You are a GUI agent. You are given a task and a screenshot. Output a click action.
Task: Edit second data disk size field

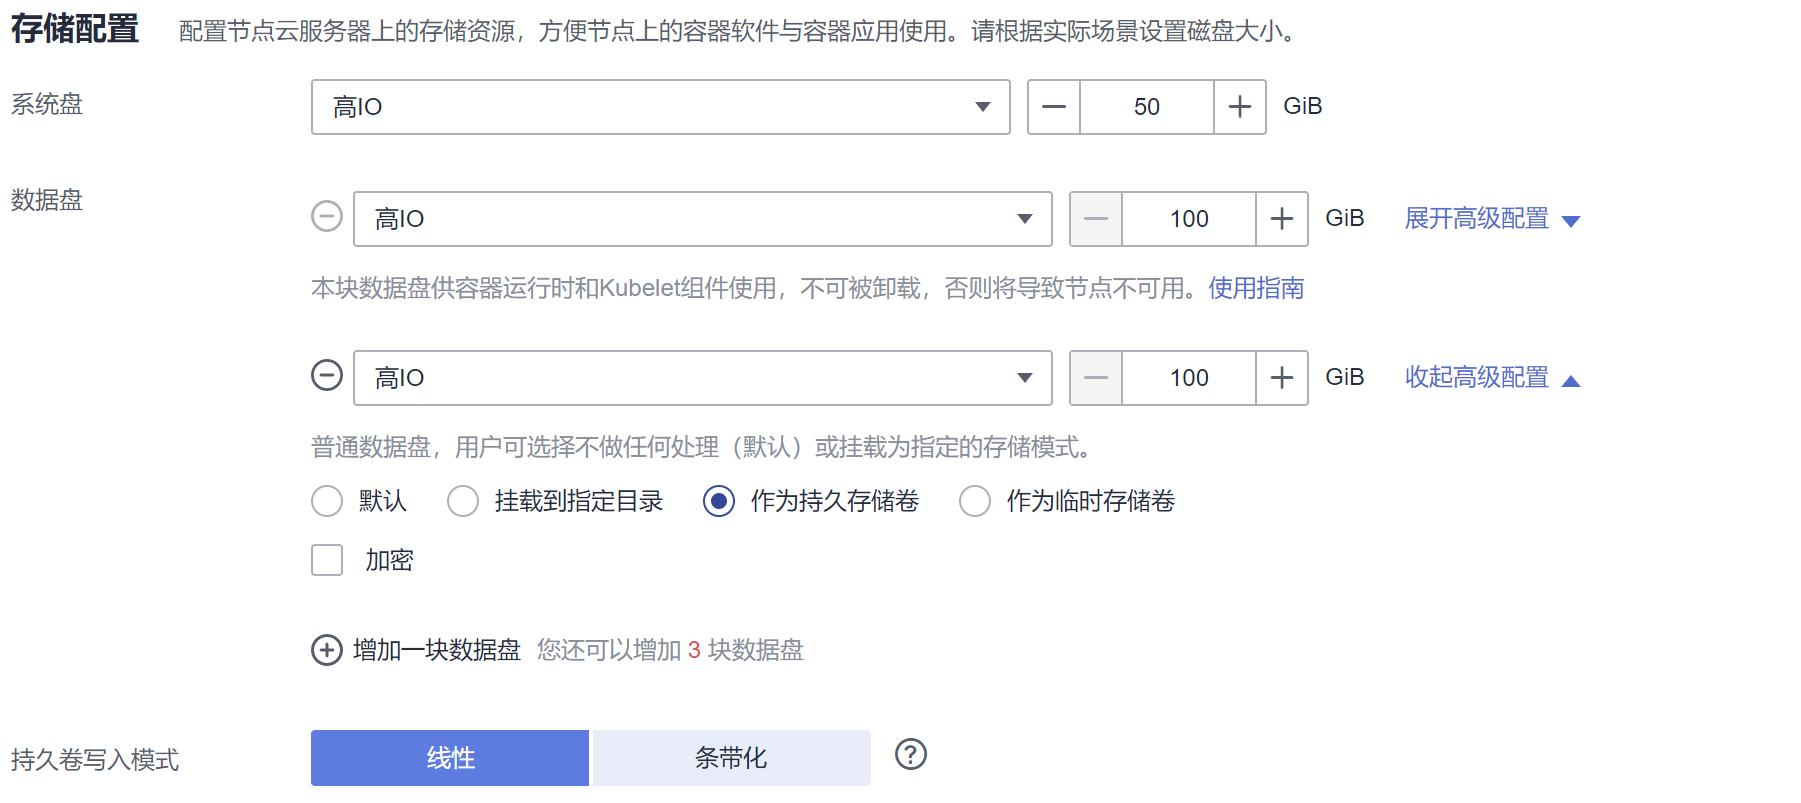tap(1189, 378)
